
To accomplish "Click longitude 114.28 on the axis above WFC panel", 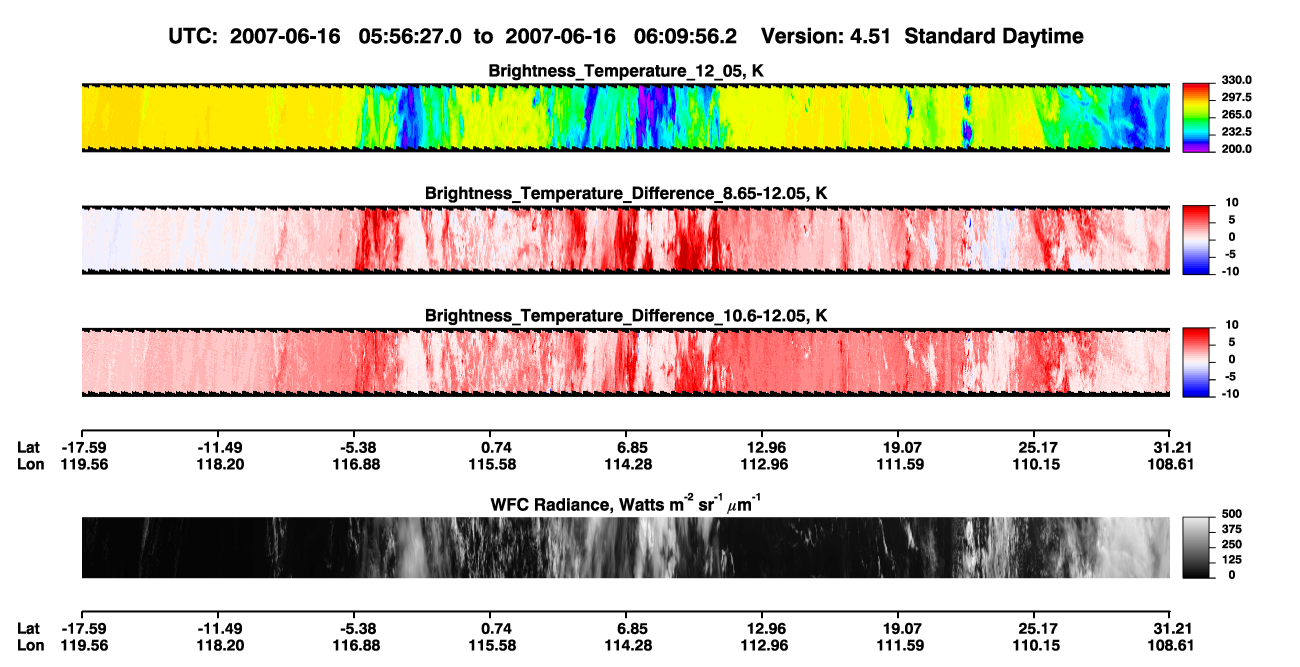I will point(627,465).
